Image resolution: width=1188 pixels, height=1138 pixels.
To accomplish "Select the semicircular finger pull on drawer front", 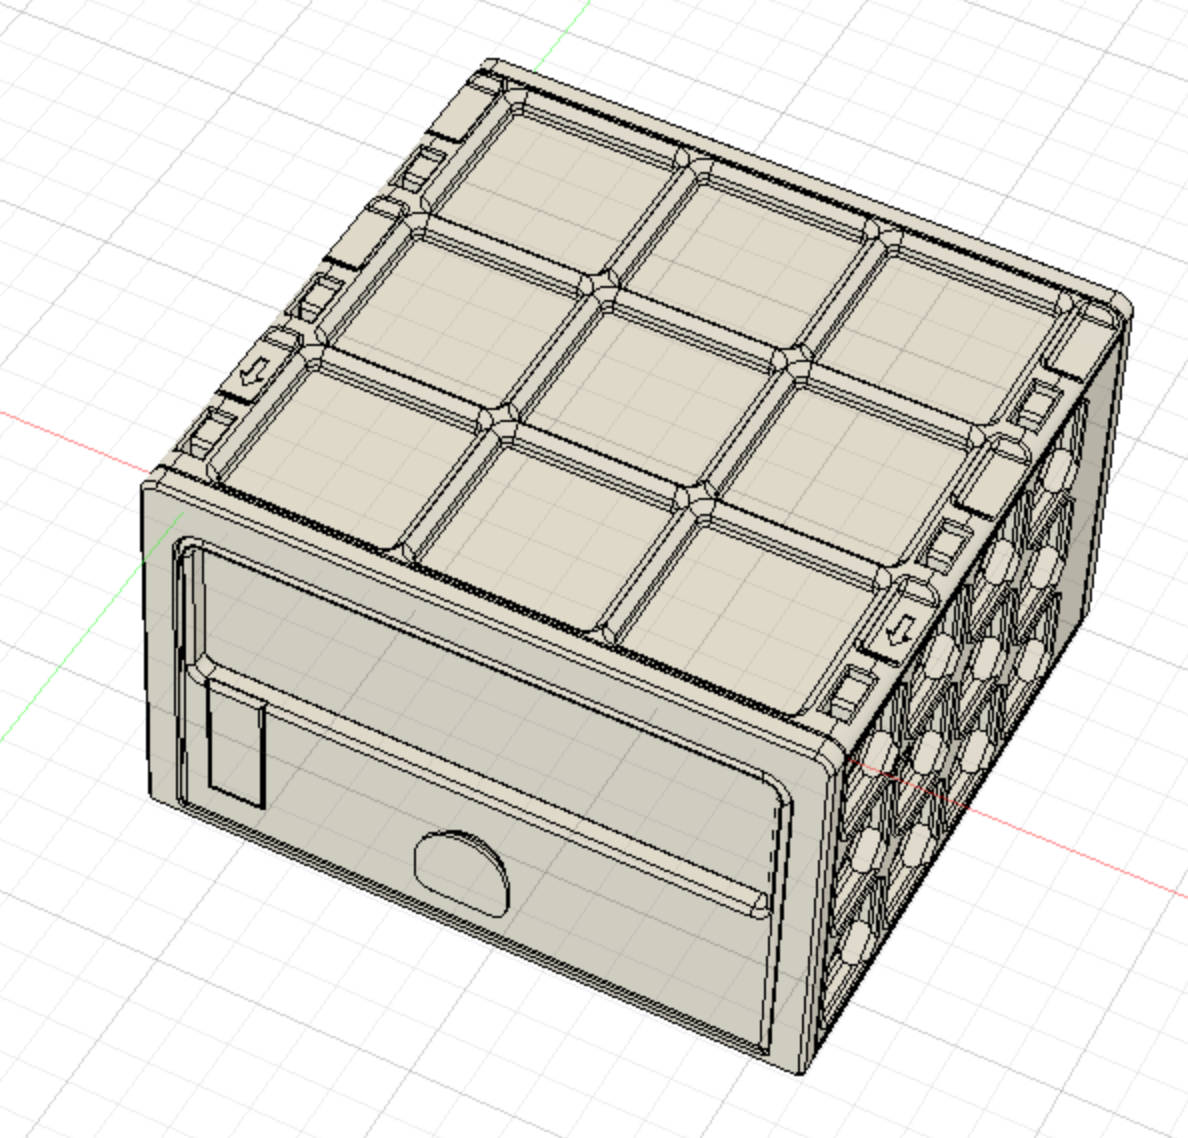I will point(462,875).
